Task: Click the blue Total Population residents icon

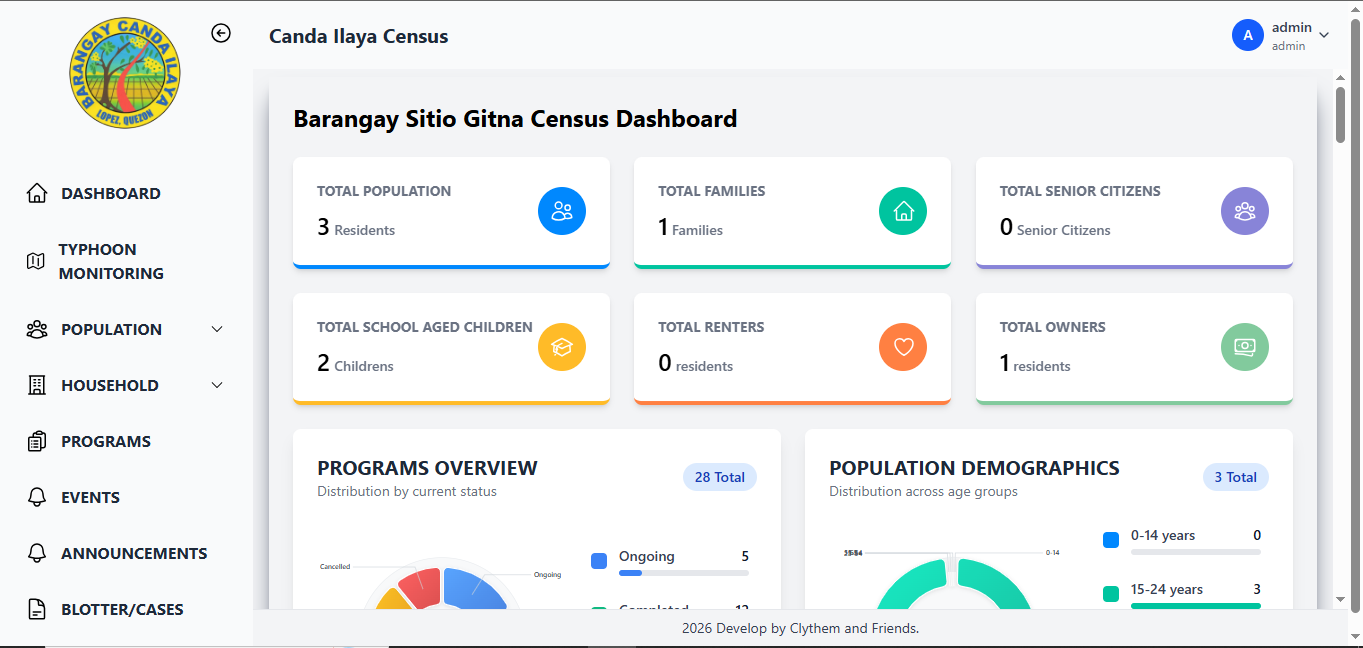Action: (x=561, y=211)
